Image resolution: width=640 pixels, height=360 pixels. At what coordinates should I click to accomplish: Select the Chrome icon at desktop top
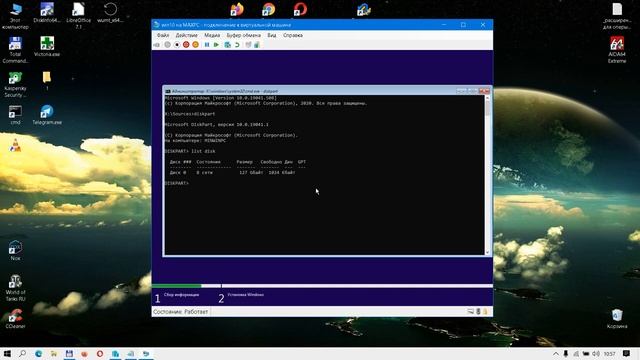[268, 9]
